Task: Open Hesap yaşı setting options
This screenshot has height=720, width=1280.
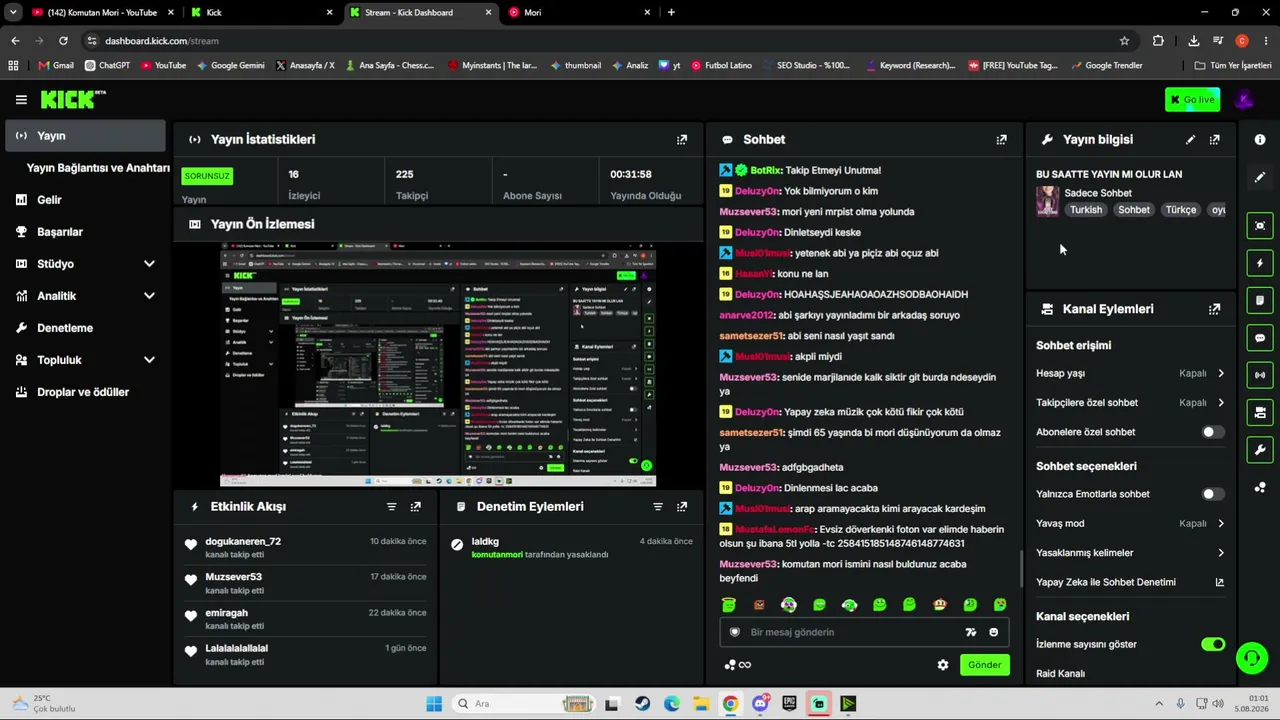Action: [1130, 374]
